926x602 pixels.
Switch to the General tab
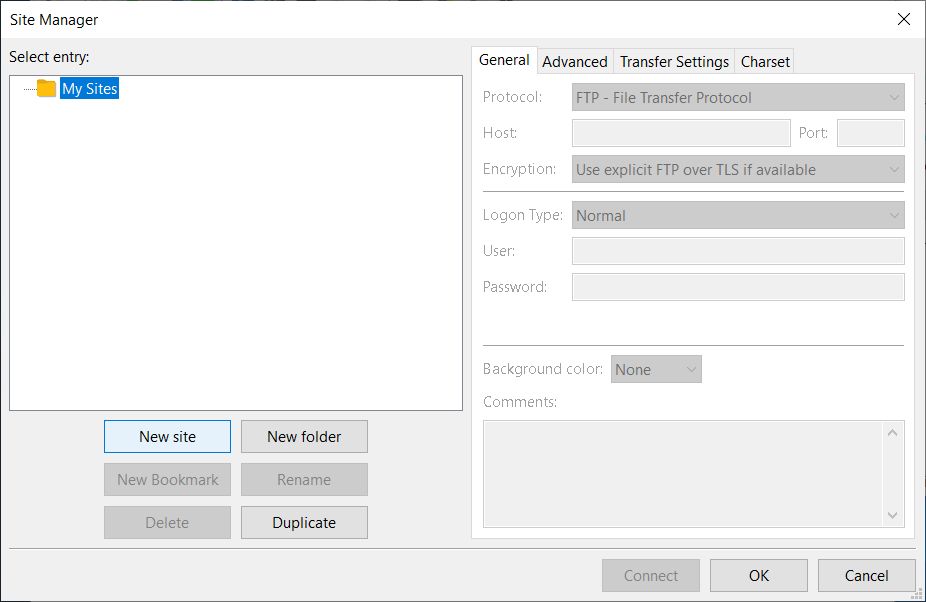[x=504, y=60]
